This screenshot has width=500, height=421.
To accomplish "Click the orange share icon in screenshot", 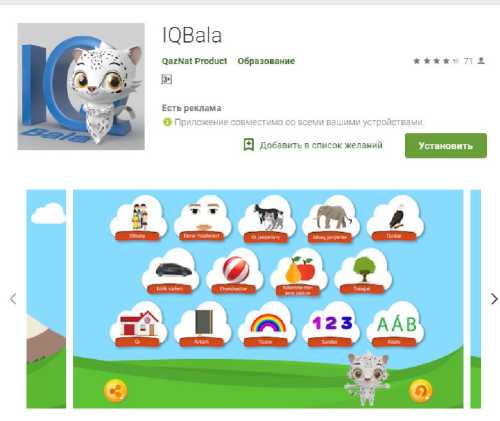I will (115, 391).
